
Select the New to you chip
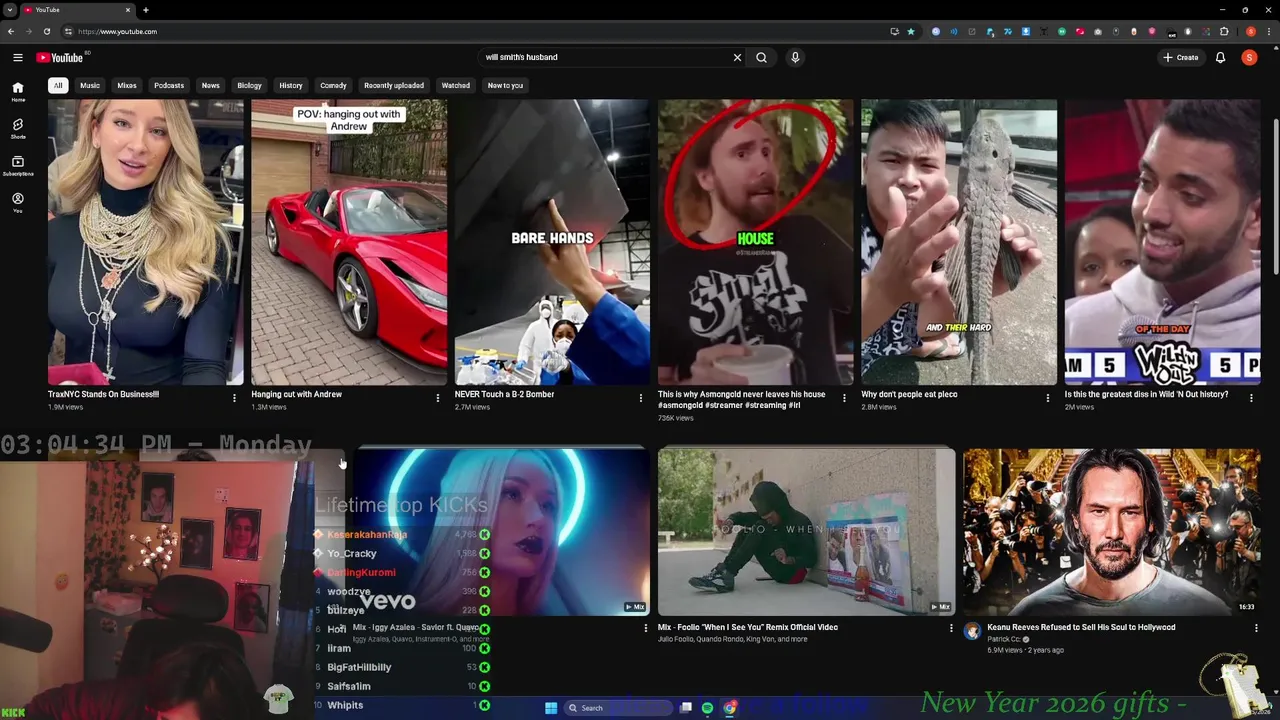pos(505,85)
